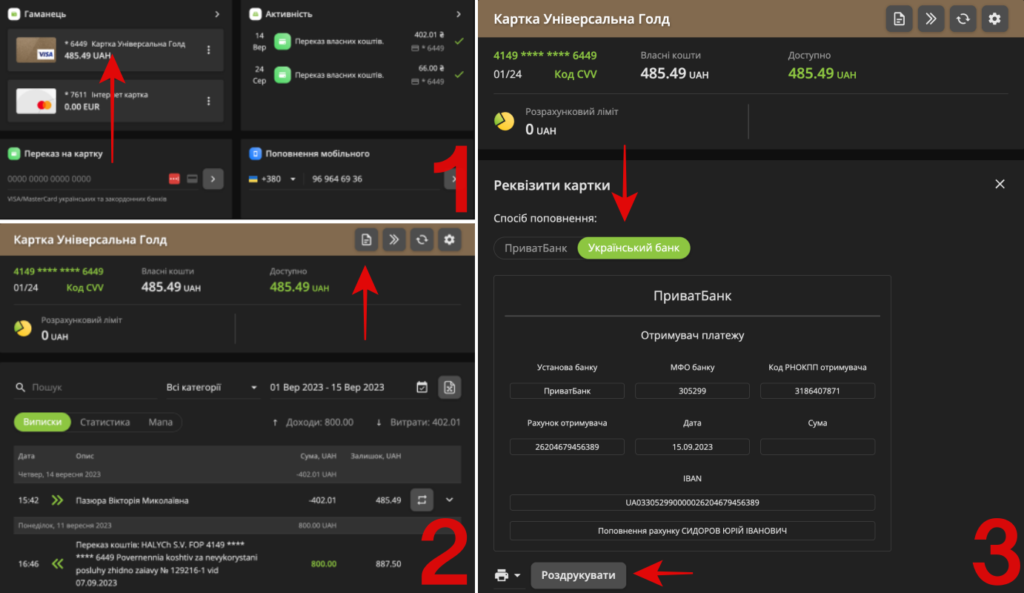This screenshot has width=1024, height=593.
Task: Click date range 01 Вер 2023 - 15 Вер 2023
Action: pos(327,387)
